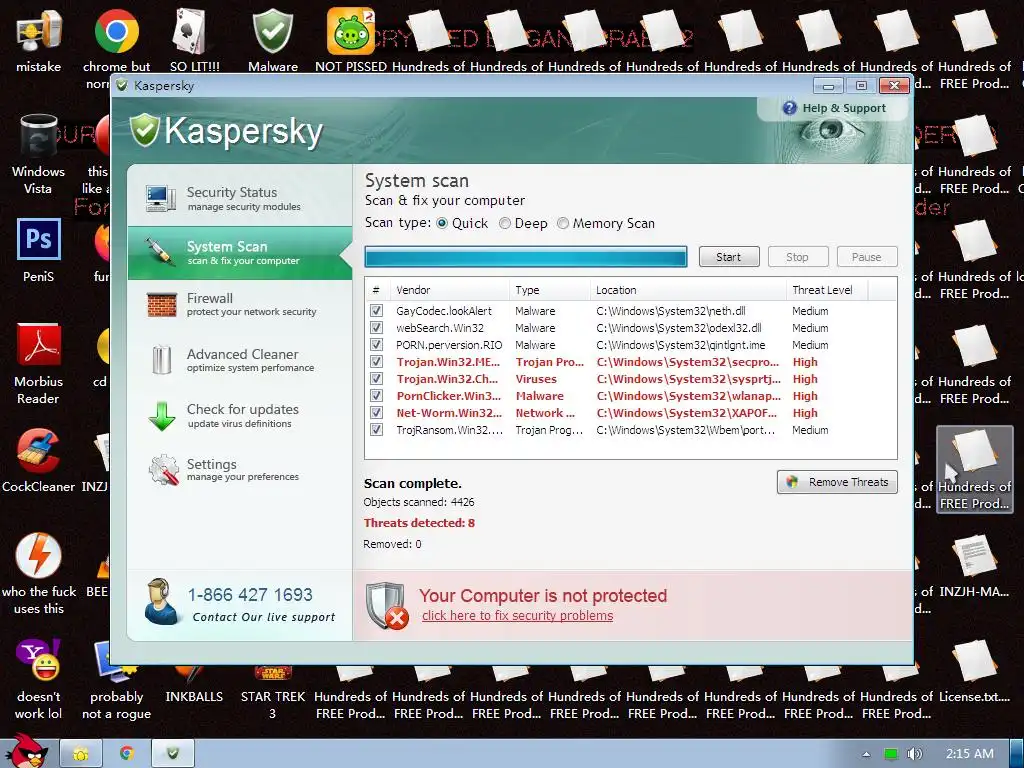Screen dimensions: 1024x768
Task: Select the highlighted Hundreds of FREE Prod file
Action: click(974, 469)
